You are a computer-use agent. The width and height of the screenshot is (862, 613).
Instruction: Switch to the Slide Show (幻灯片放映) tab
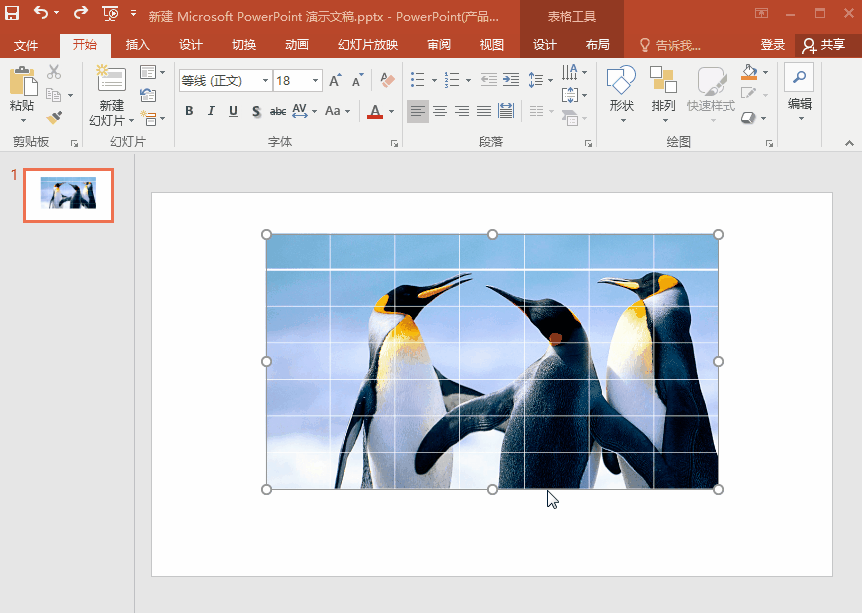368,45
